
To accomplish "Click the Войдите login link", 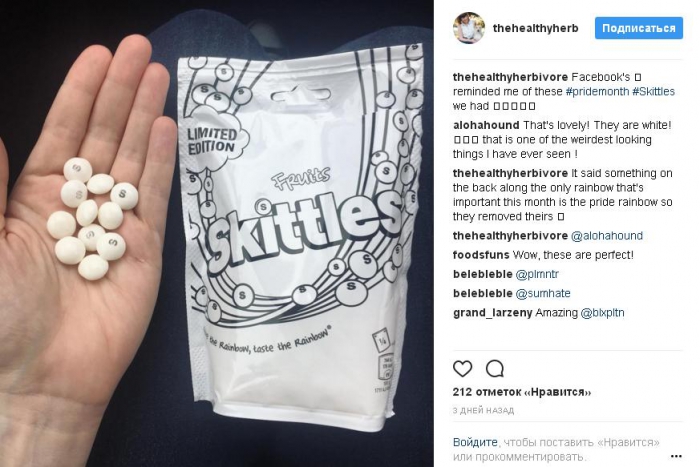I will 475,442.
